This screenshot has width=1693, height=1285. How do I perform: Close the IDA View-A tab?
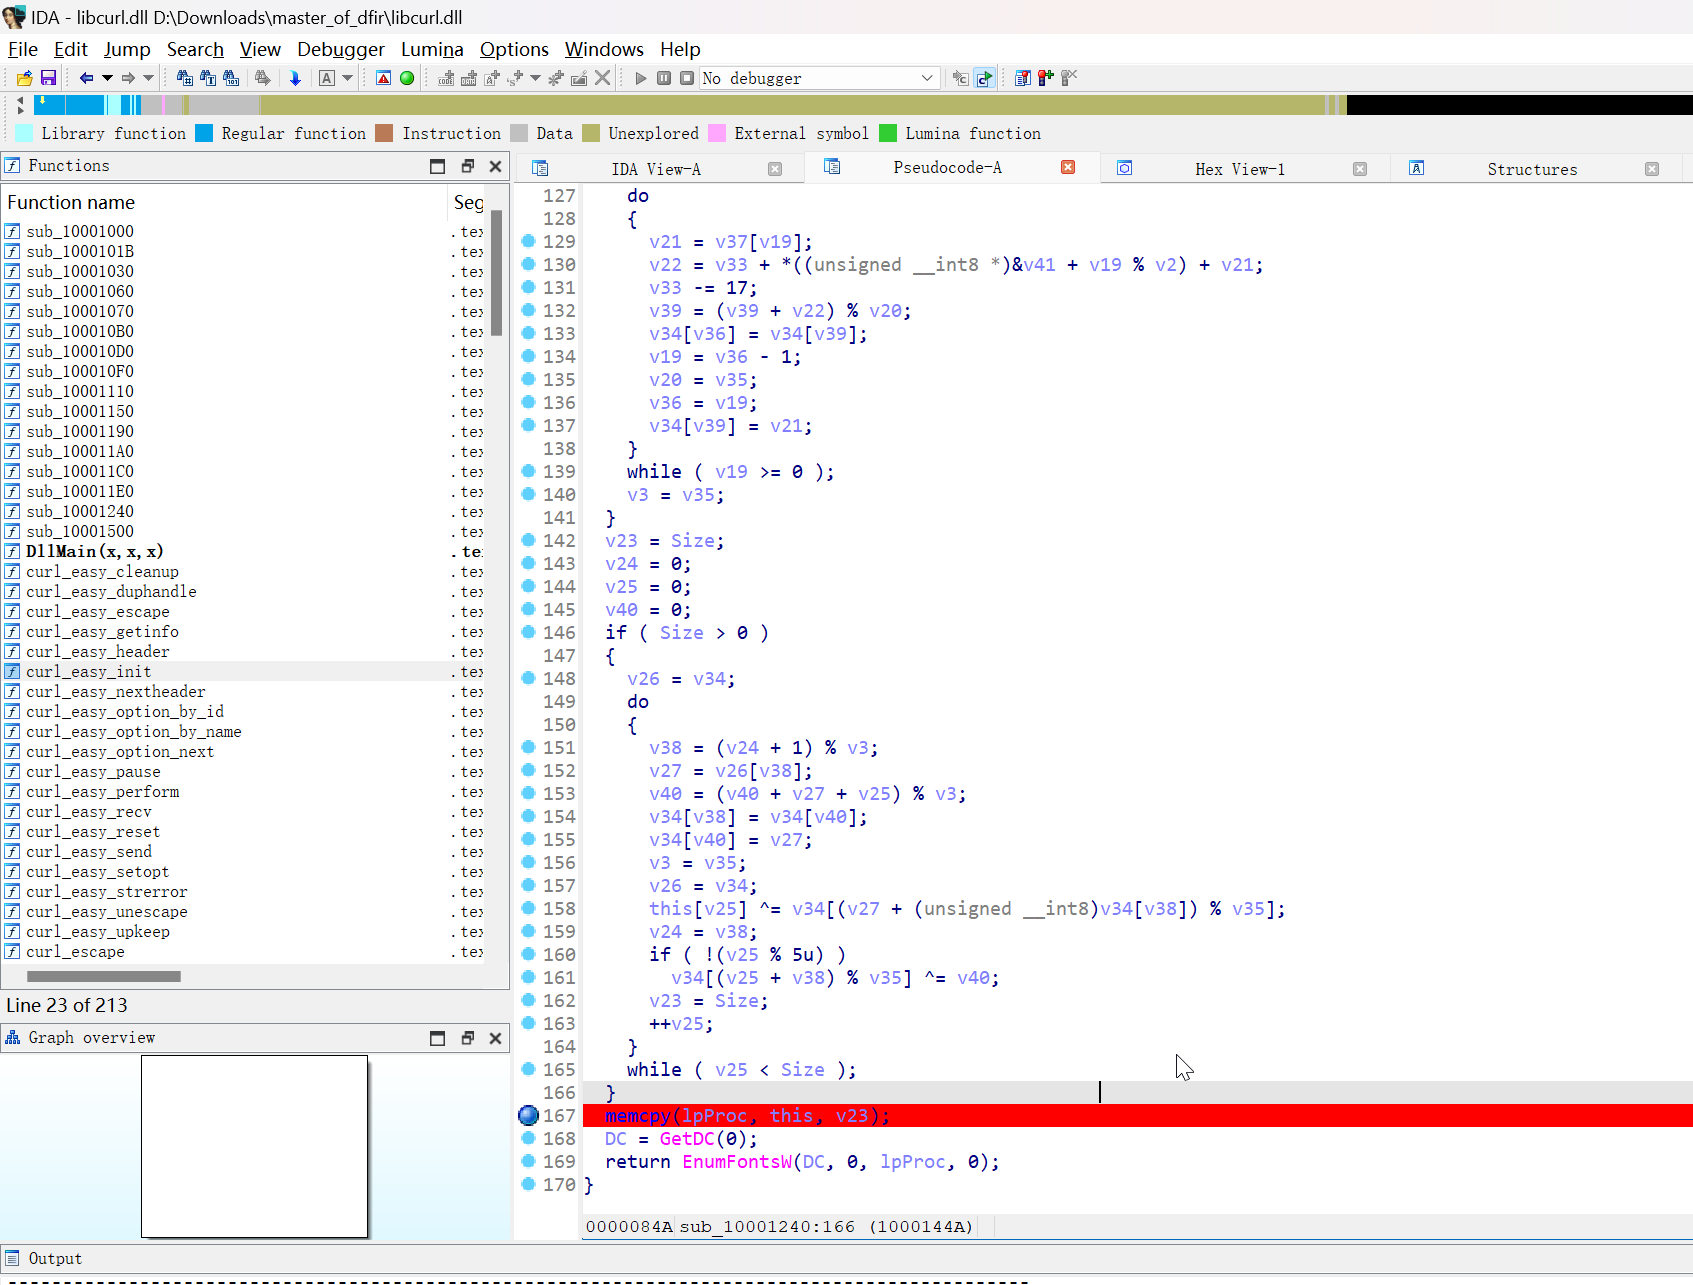click(775, 169)
